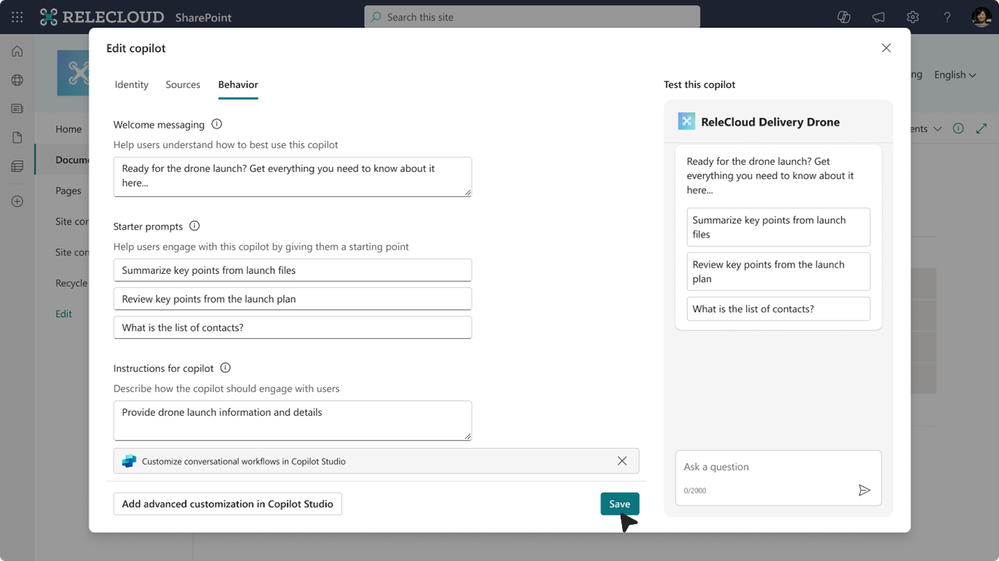Show Starter prompts info tooltip icon
The height and width of the screenshot is (561, 999).
(194, 226)
